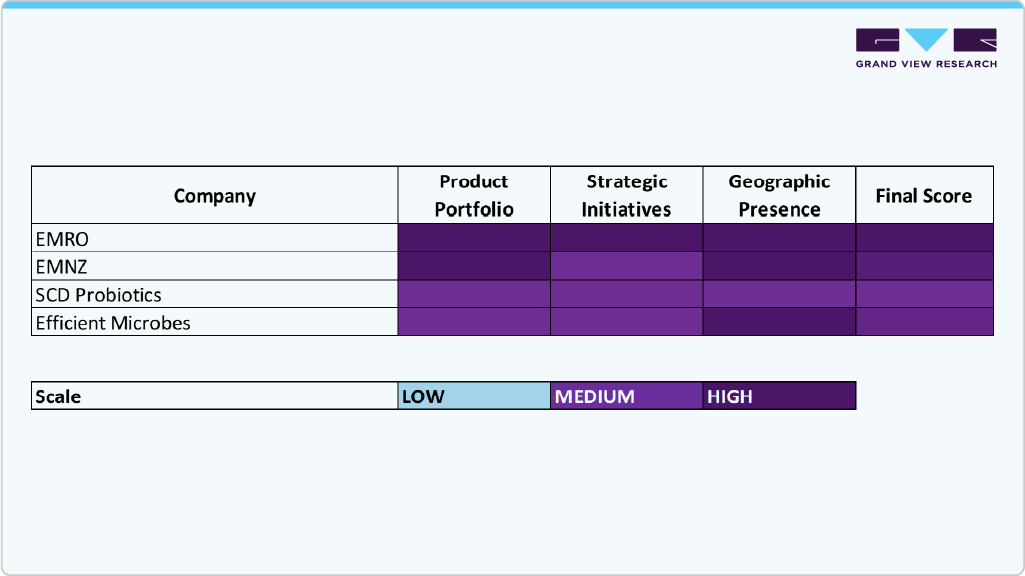Select the blue triangle in the GVR logo
Image resolution: width=1025 pixels, height=576 pixels.
(x=925, y=42)
